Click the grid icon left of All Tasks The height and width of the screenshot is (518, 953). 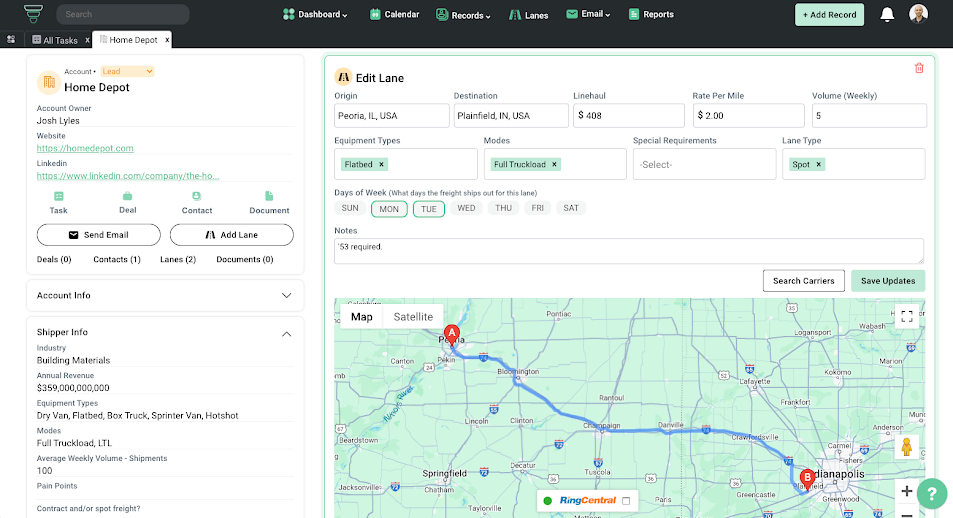(x=11, y=40)
